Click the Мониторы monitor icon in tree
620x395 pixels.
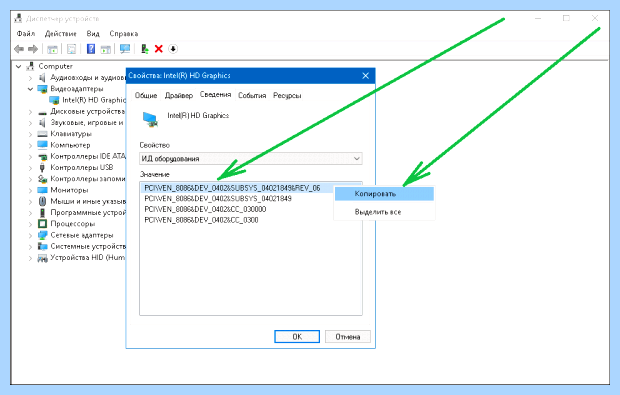coord(42,190)
